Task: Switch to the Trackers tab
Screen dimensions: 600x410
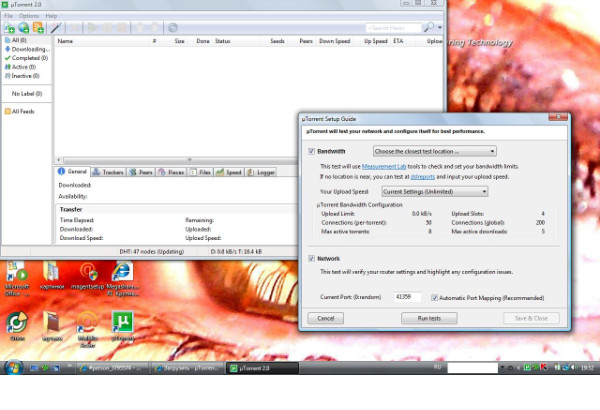Action: (111, 172)
